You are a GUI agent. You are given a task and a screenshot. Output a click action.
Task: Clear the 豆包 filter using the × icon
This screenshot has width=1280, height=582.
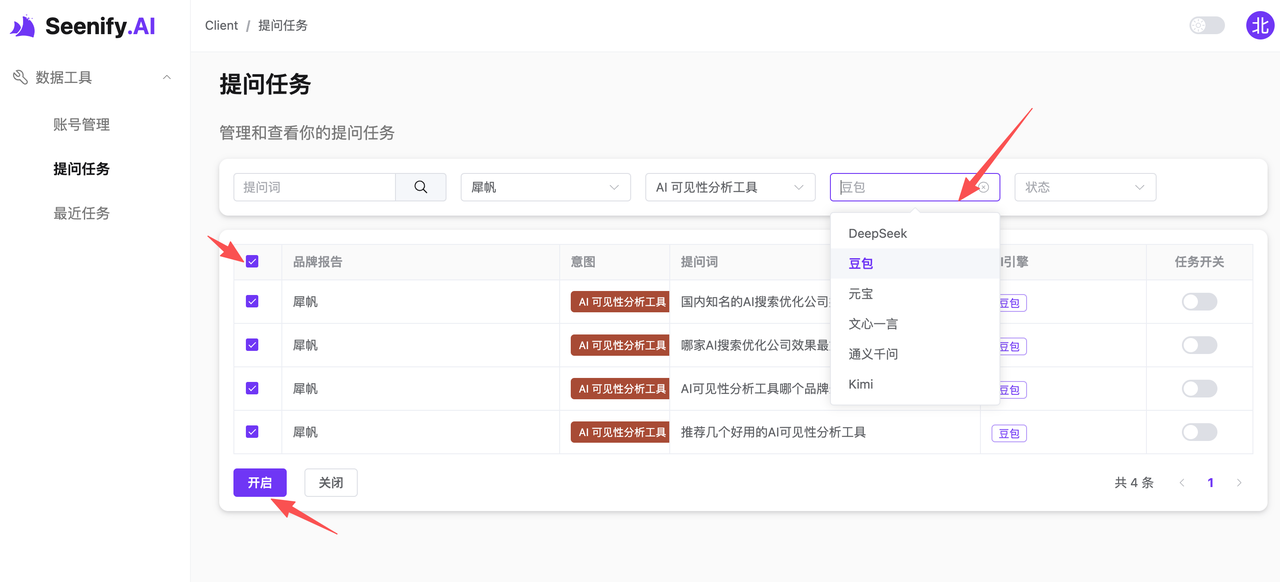click(982, 187)
